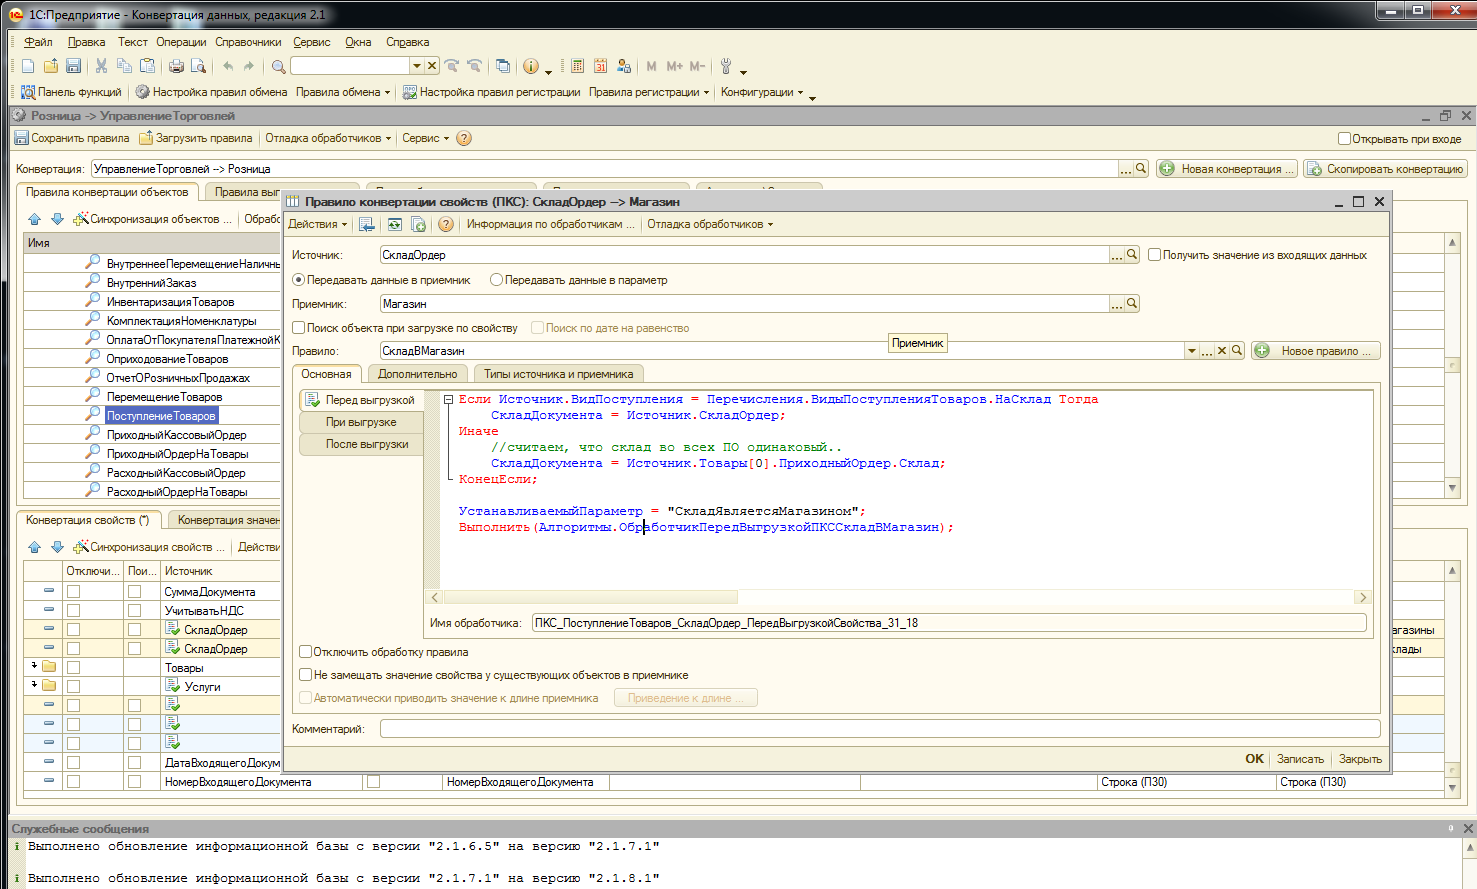
Task: Clear the Правило field with X icon
Action: point(1222,351)
